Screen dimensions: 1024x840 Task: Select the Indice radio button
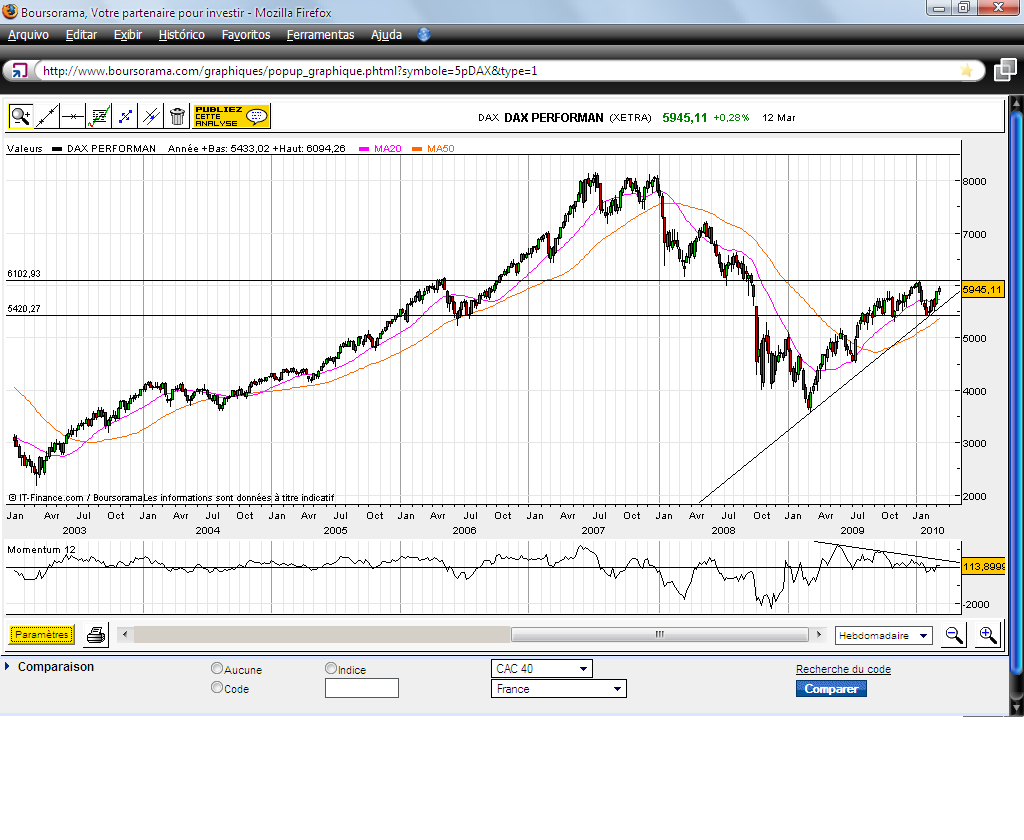(330, 668)
